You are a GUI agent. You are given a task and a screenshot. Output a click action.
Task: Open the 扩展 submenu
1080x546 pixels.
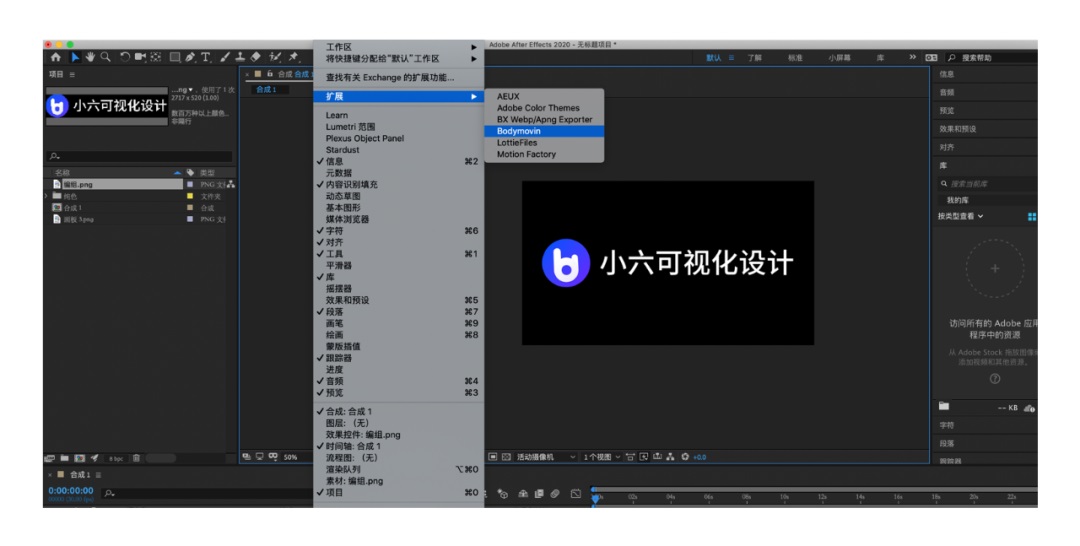coord(399,96)
